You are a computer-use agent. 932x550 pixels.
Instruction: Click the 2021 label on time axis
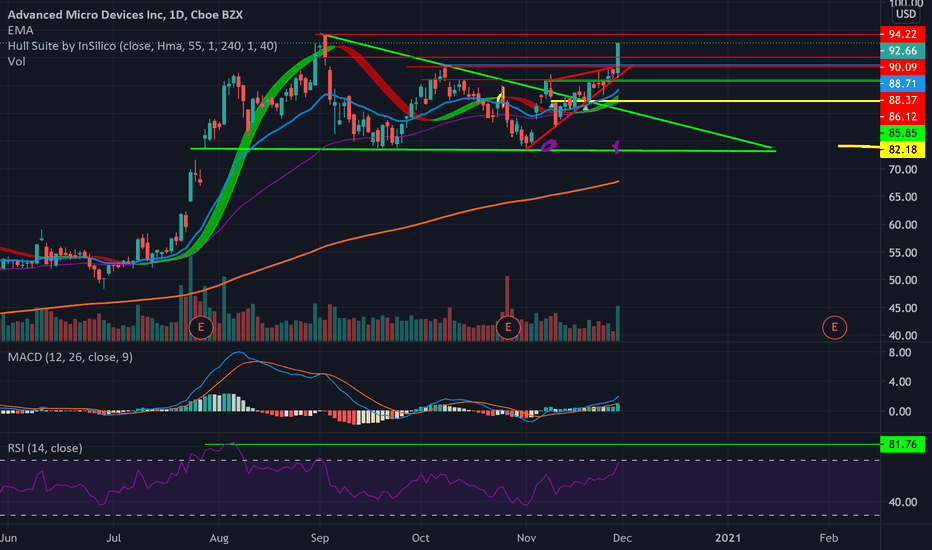tap(728, 538)
